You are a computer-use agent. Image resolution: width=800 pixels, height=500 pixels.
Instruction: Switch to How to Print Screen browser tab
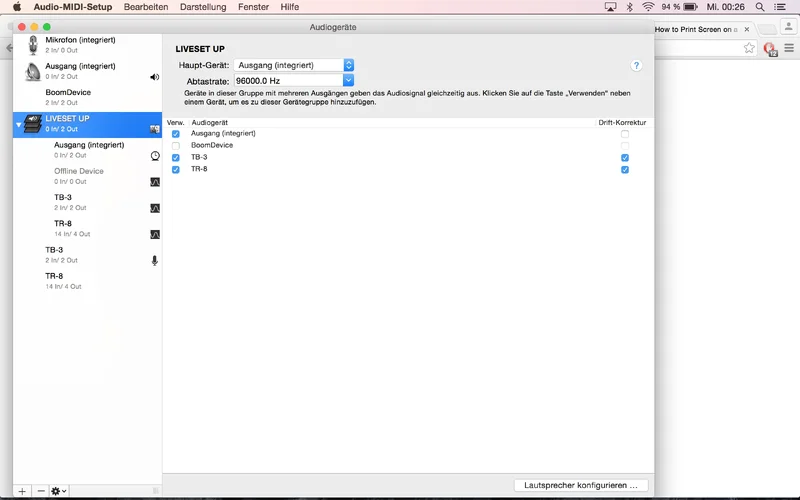pos(696,30)
